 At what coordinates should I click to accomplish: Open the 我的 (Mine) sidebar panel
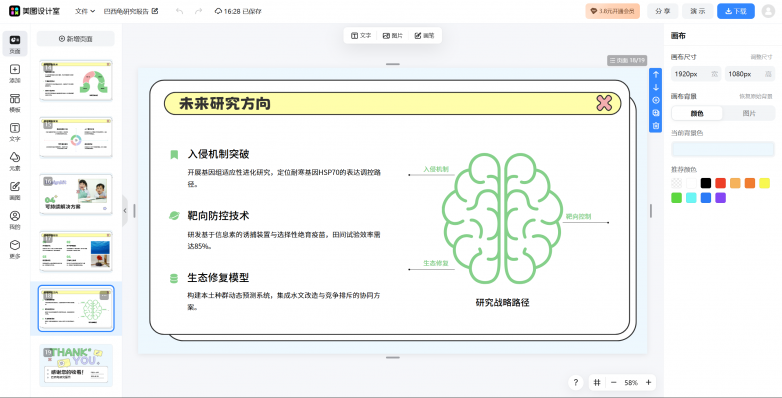(15, 220)
